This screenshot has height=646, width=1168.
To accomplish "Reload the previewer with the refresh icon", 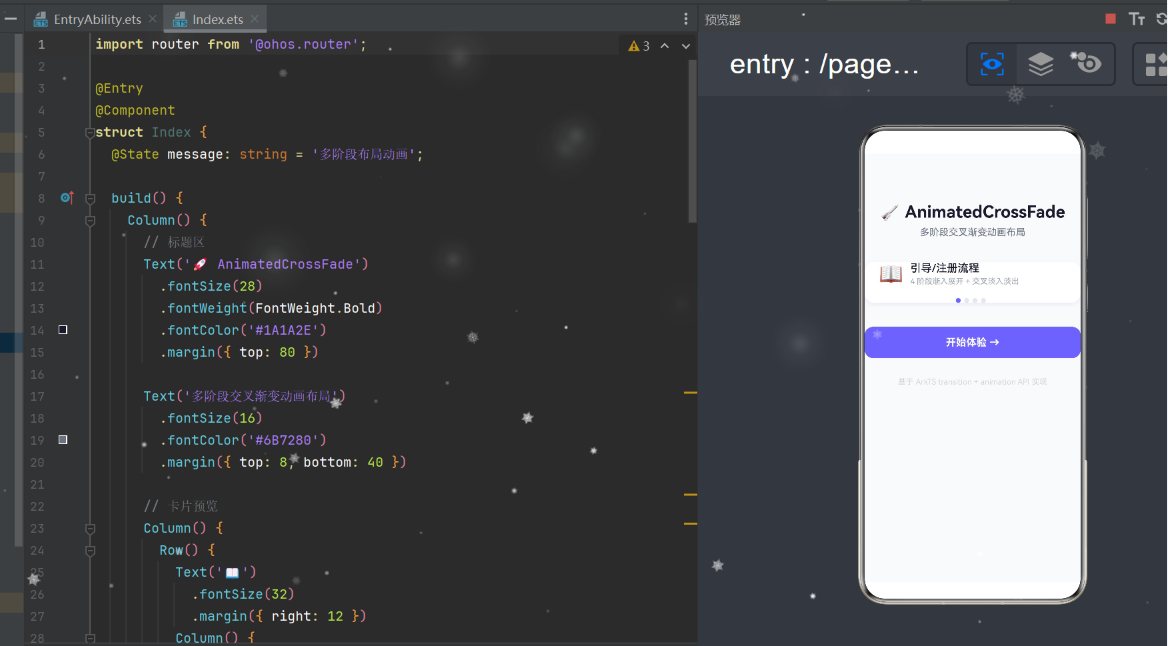I will point(1162,19).
